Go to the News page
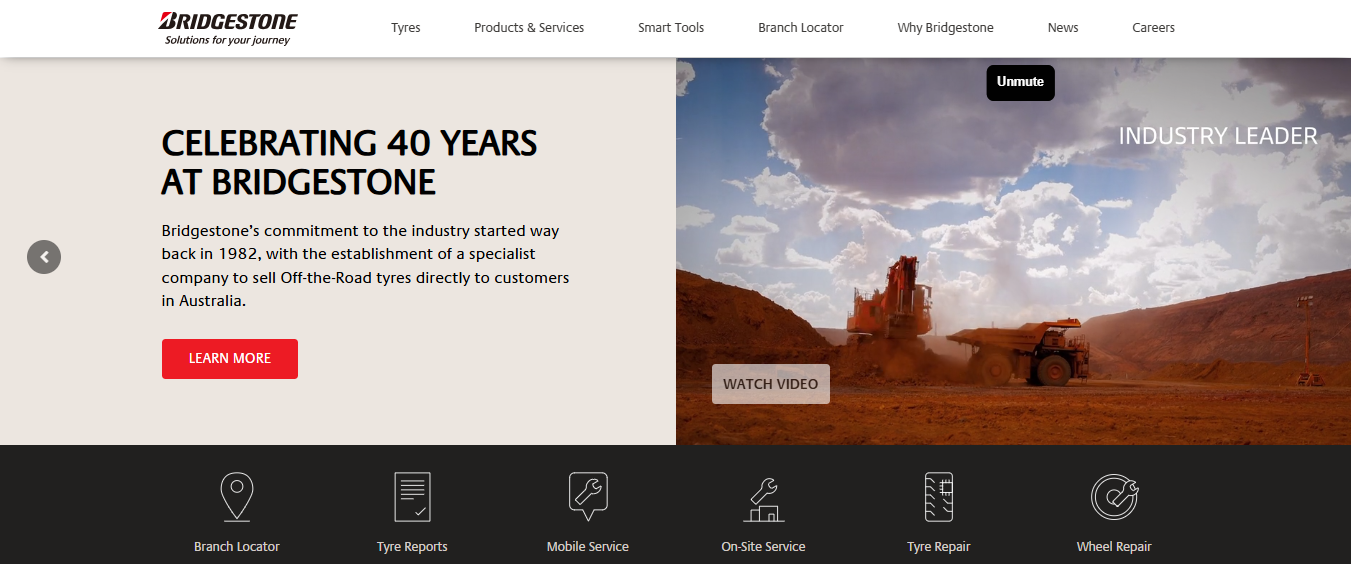Screen dimensions: 1351x564 [1063, 28]
